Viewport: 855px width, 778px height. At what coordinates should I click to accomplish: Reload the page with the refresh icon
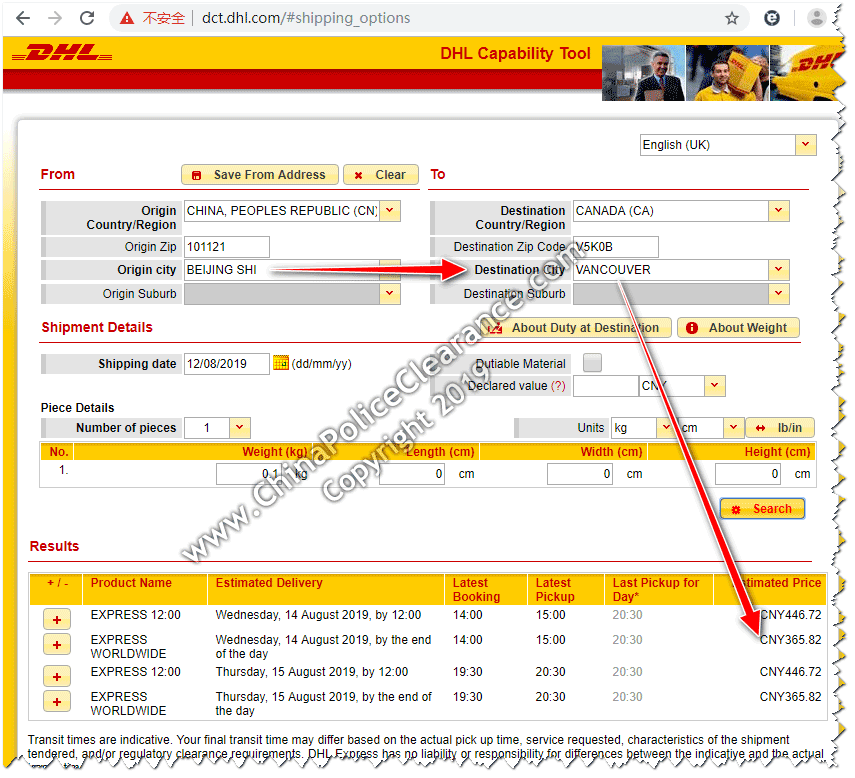coord(87,18)
